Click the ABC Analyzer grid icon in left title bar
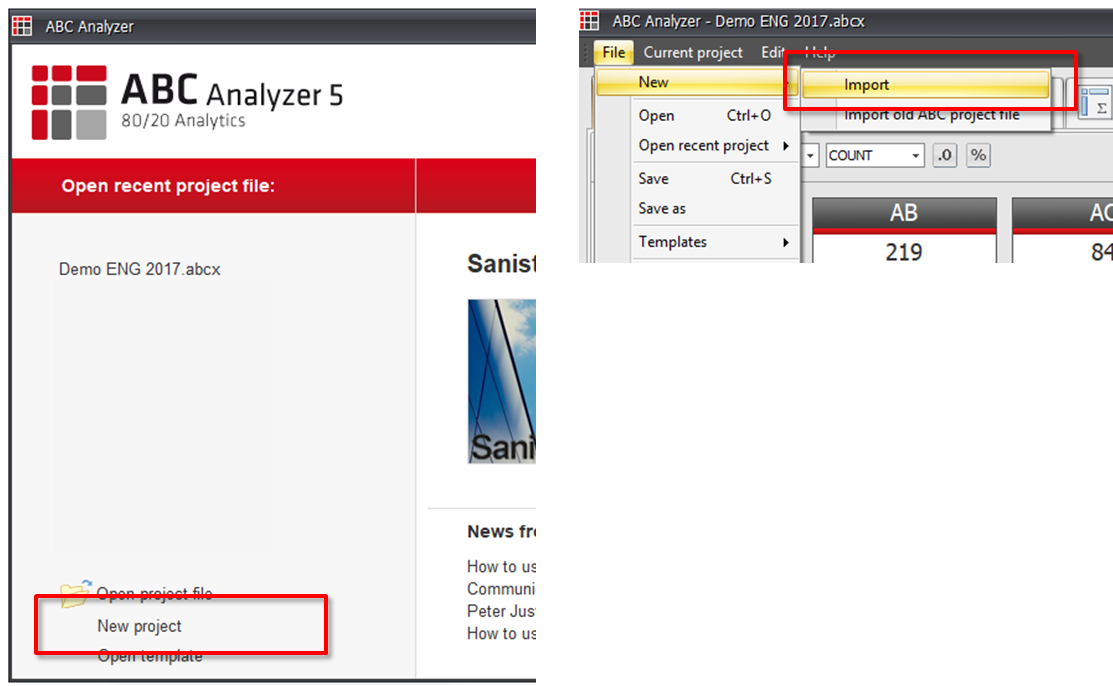 click(22, 26)
